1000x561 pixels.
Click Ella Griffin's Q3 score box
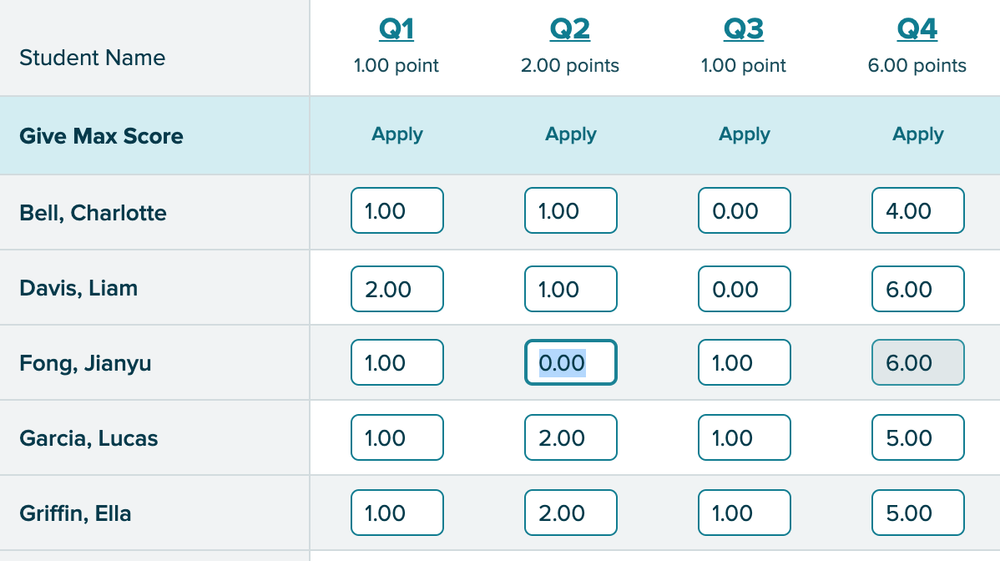click(x=744, y=513)
